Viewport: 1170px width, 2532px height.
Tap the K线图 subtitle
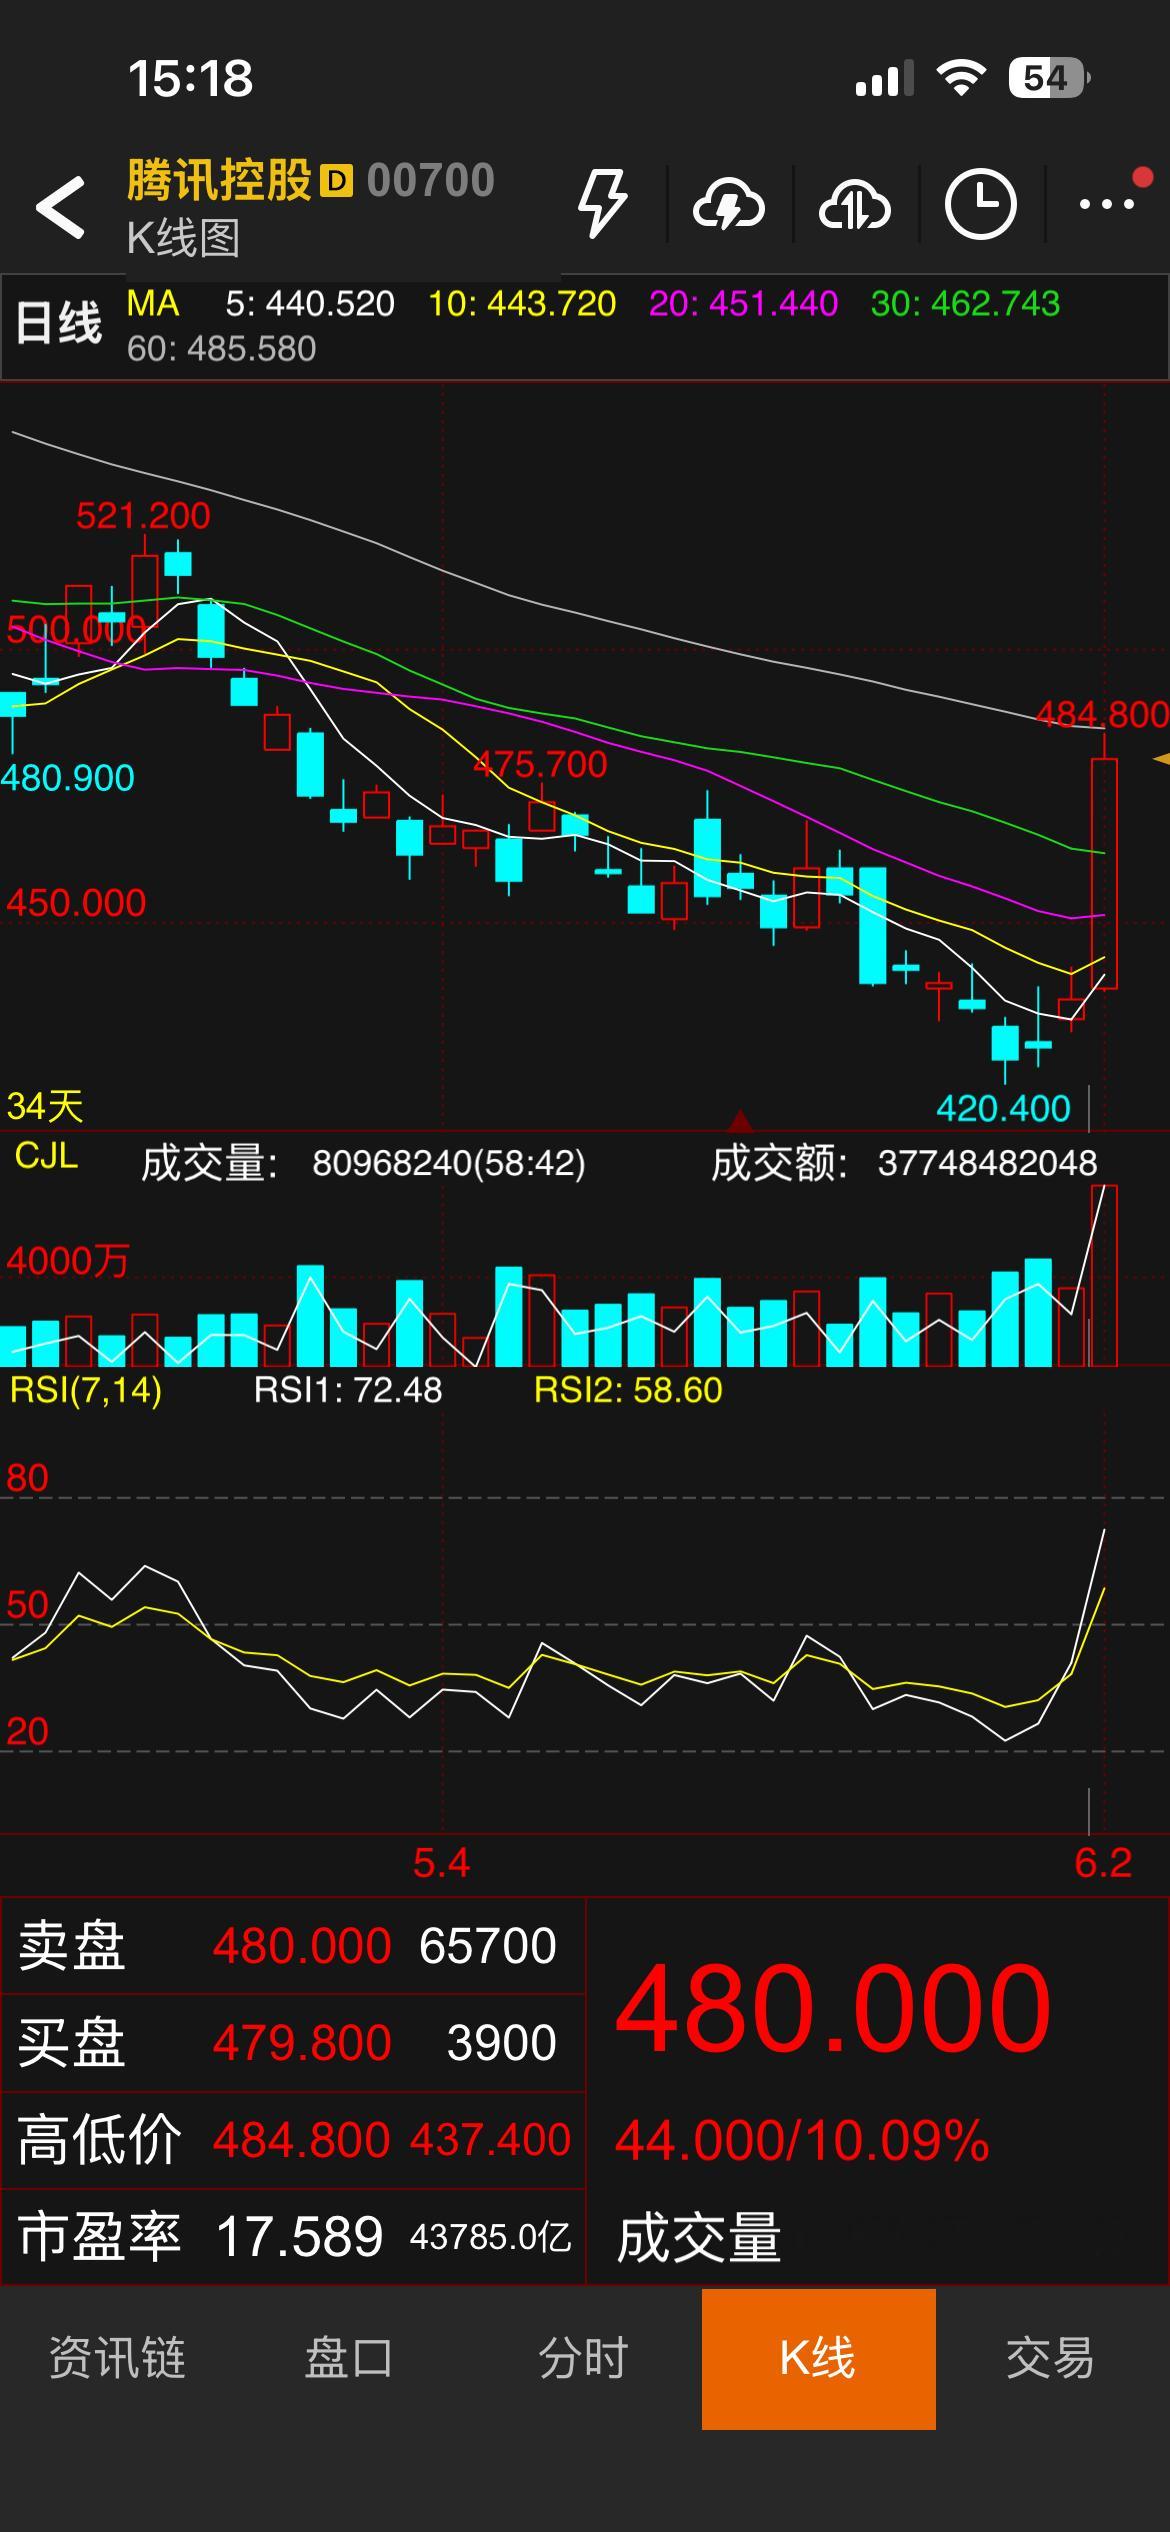(183, 238)
